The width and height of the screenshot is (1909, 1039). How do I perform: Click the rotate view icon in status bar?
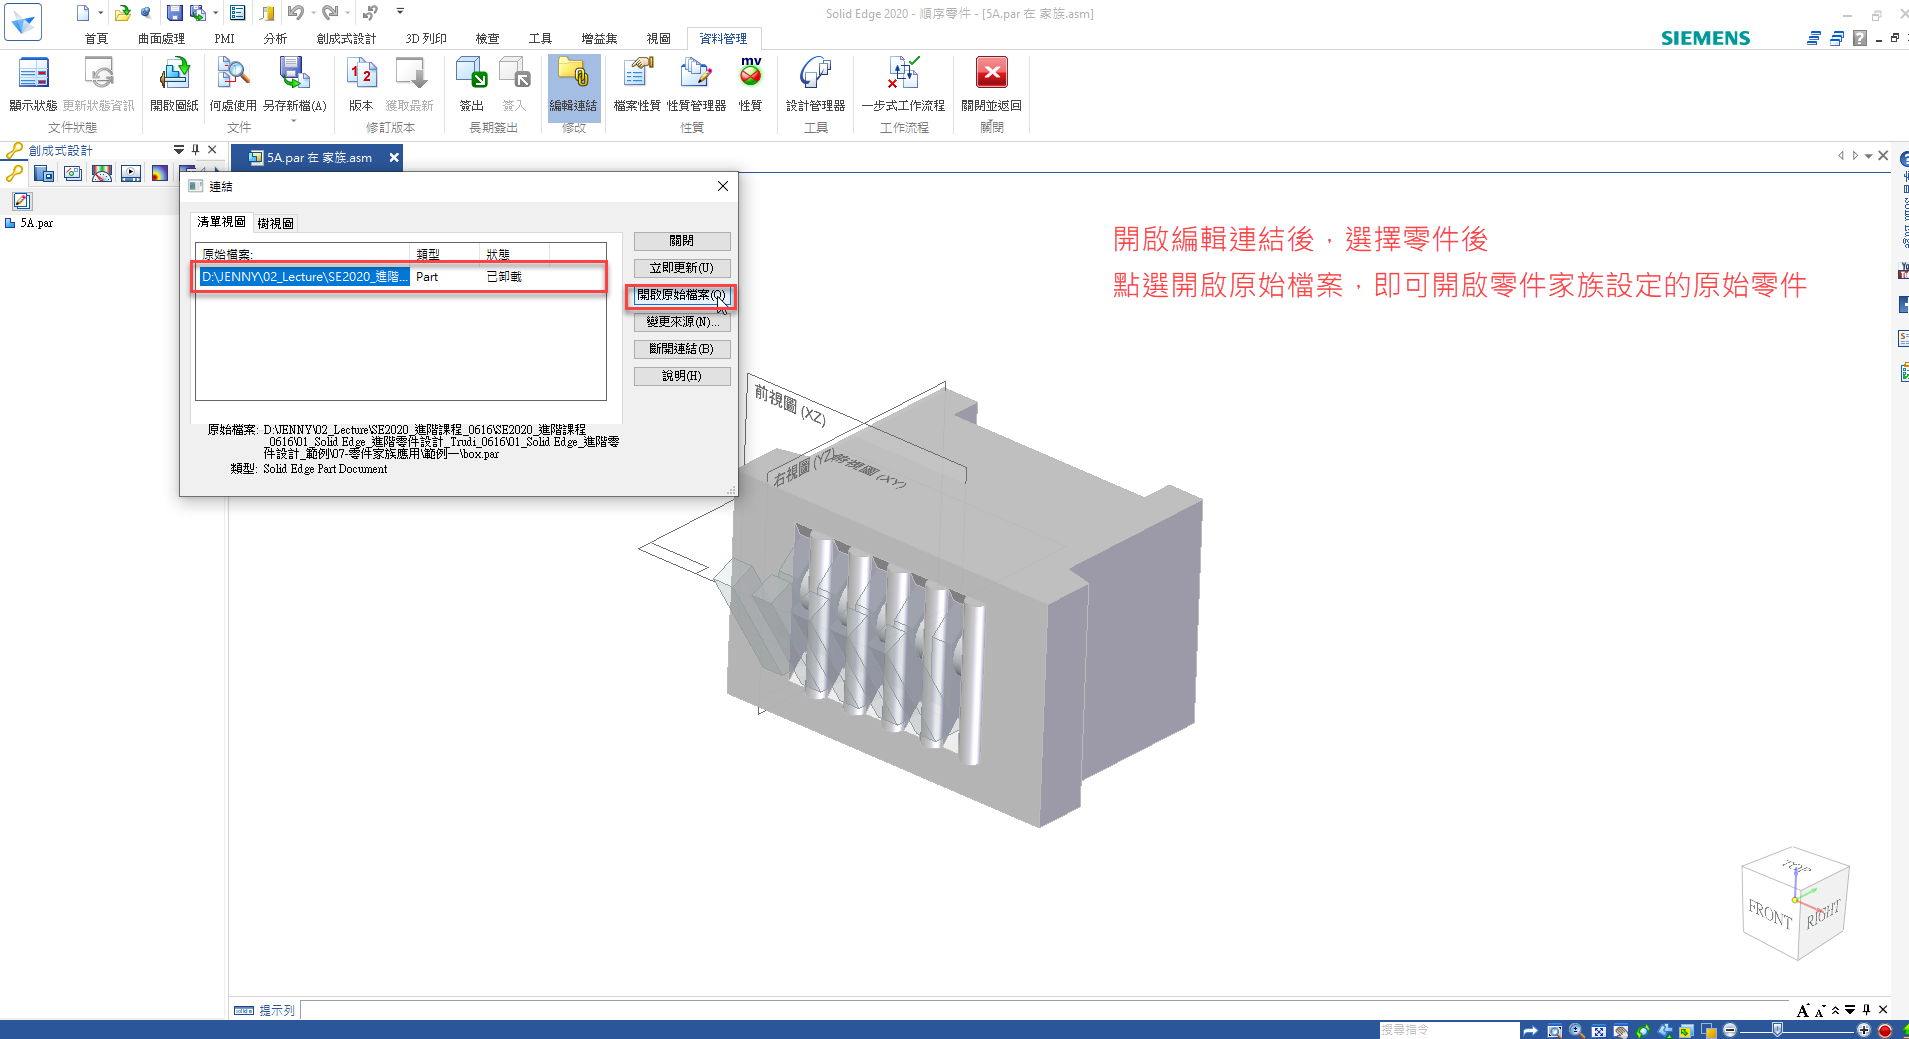click(1643, 1030)
